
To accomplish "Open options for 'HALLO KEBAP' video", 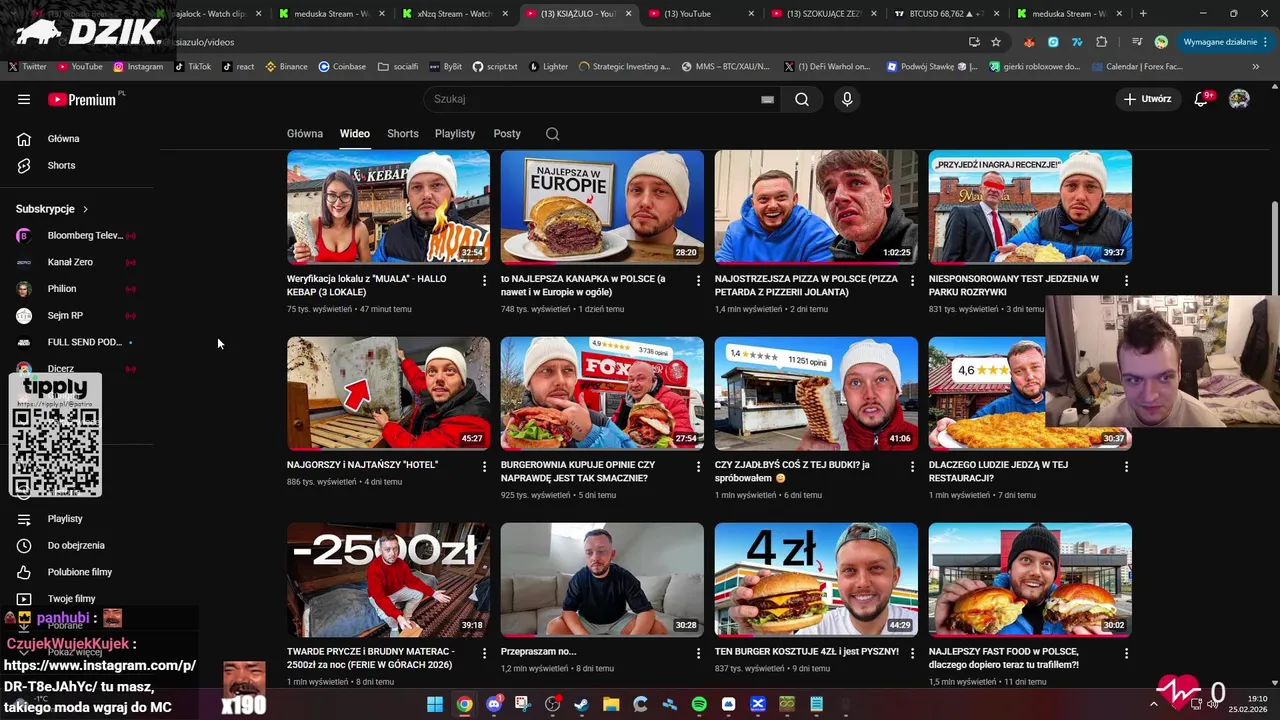I will 485,281.
